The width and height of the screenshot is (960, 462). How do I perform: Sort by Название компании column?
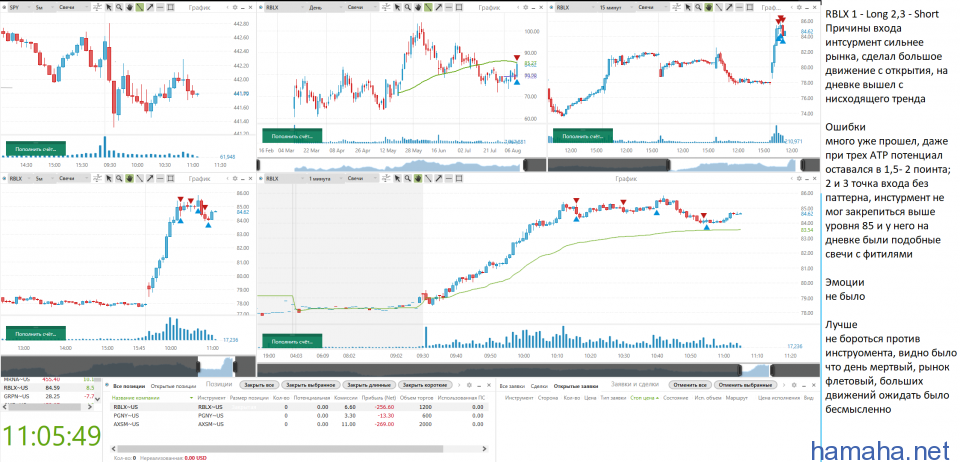point(152,398)
